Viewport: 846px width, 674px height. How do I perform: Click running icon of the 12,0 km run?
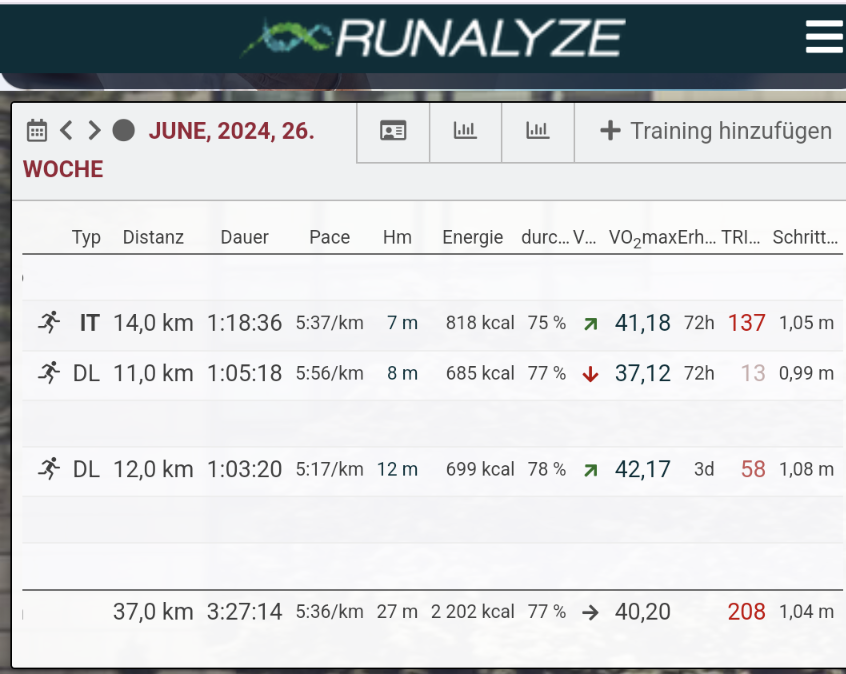pyautogui.click(x=48, y=469)
